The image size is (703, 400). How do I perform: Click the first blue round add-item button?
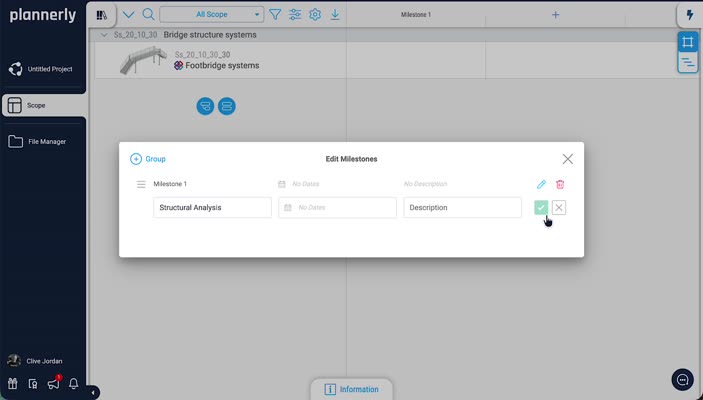tap(205, 106)
